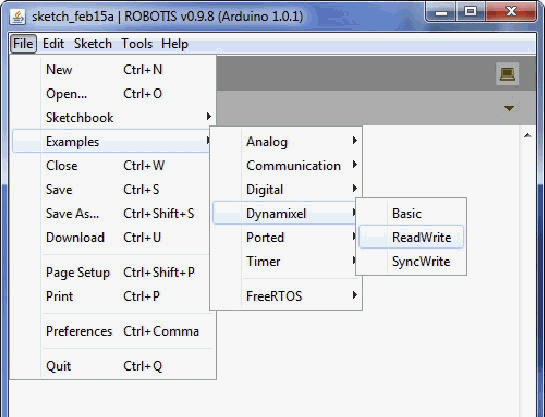Image resolution: width=545 pixels, height=417 pixels.
Task: Select the SyncWrite example
Action: (411, 261)
